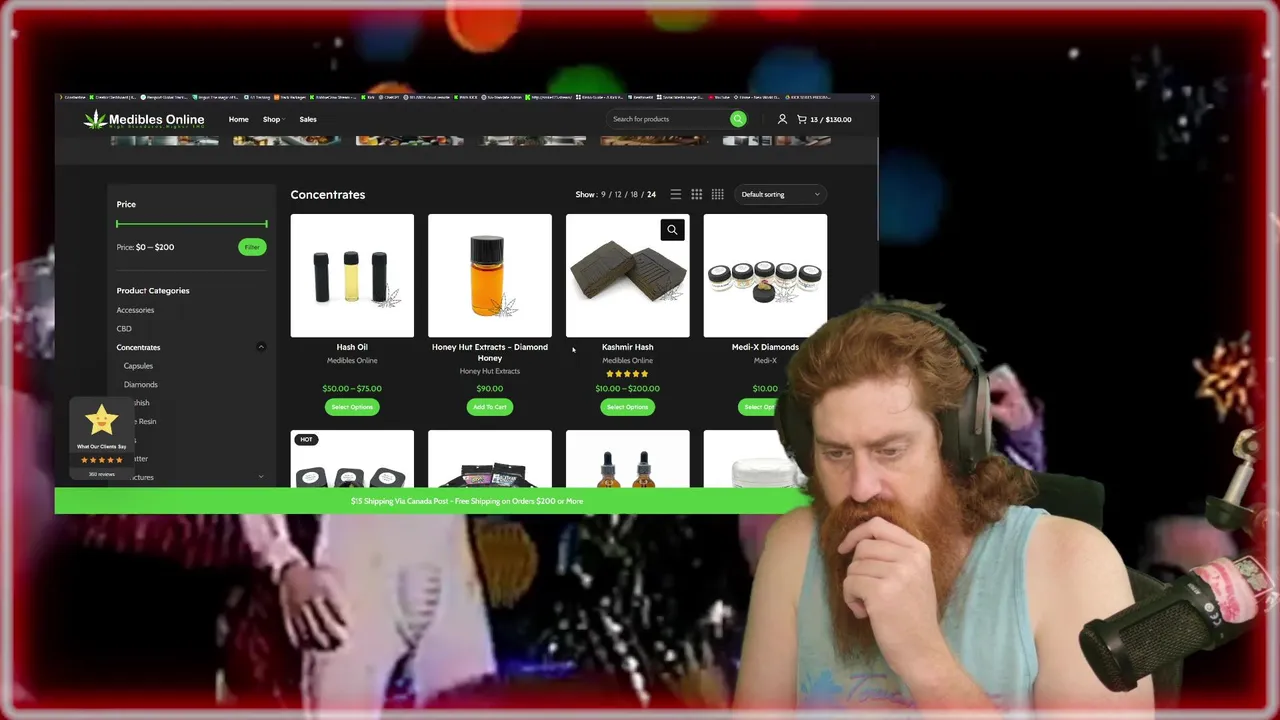Collapse the Concentrates category
The width and height of the screenshot is (1280, 720).
(261, 347)
